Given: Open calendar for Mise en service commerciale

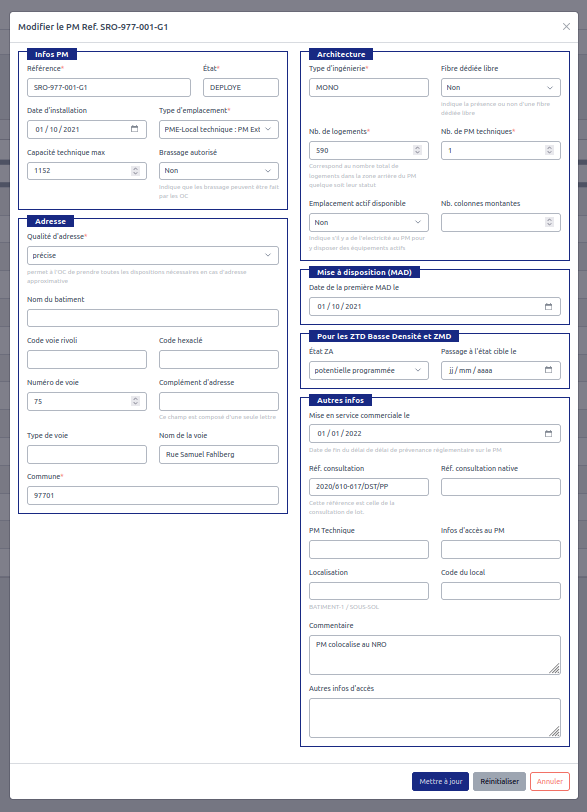Looking at the screenshot, I should [x=549, y=433].
